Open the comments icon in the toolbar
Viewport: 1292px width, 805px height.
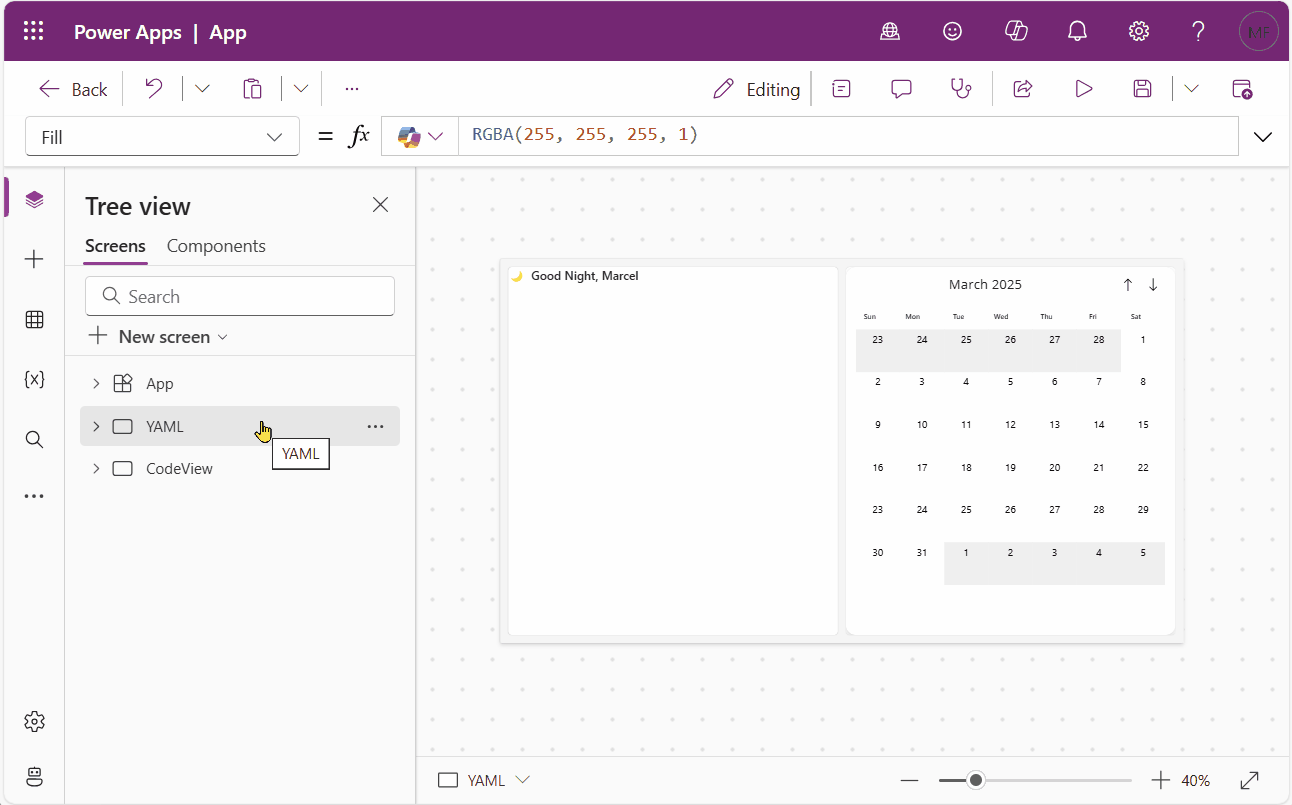[x=901, y=88]
